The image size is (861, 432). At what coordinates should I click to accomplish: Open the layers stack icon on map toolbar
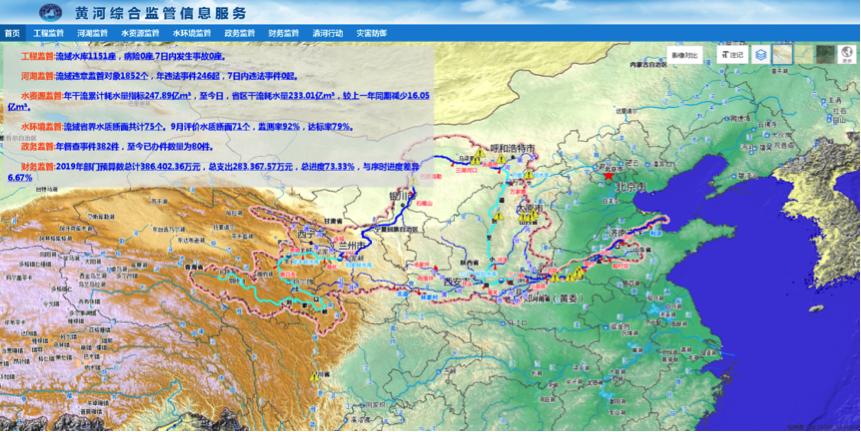point(761,55)
